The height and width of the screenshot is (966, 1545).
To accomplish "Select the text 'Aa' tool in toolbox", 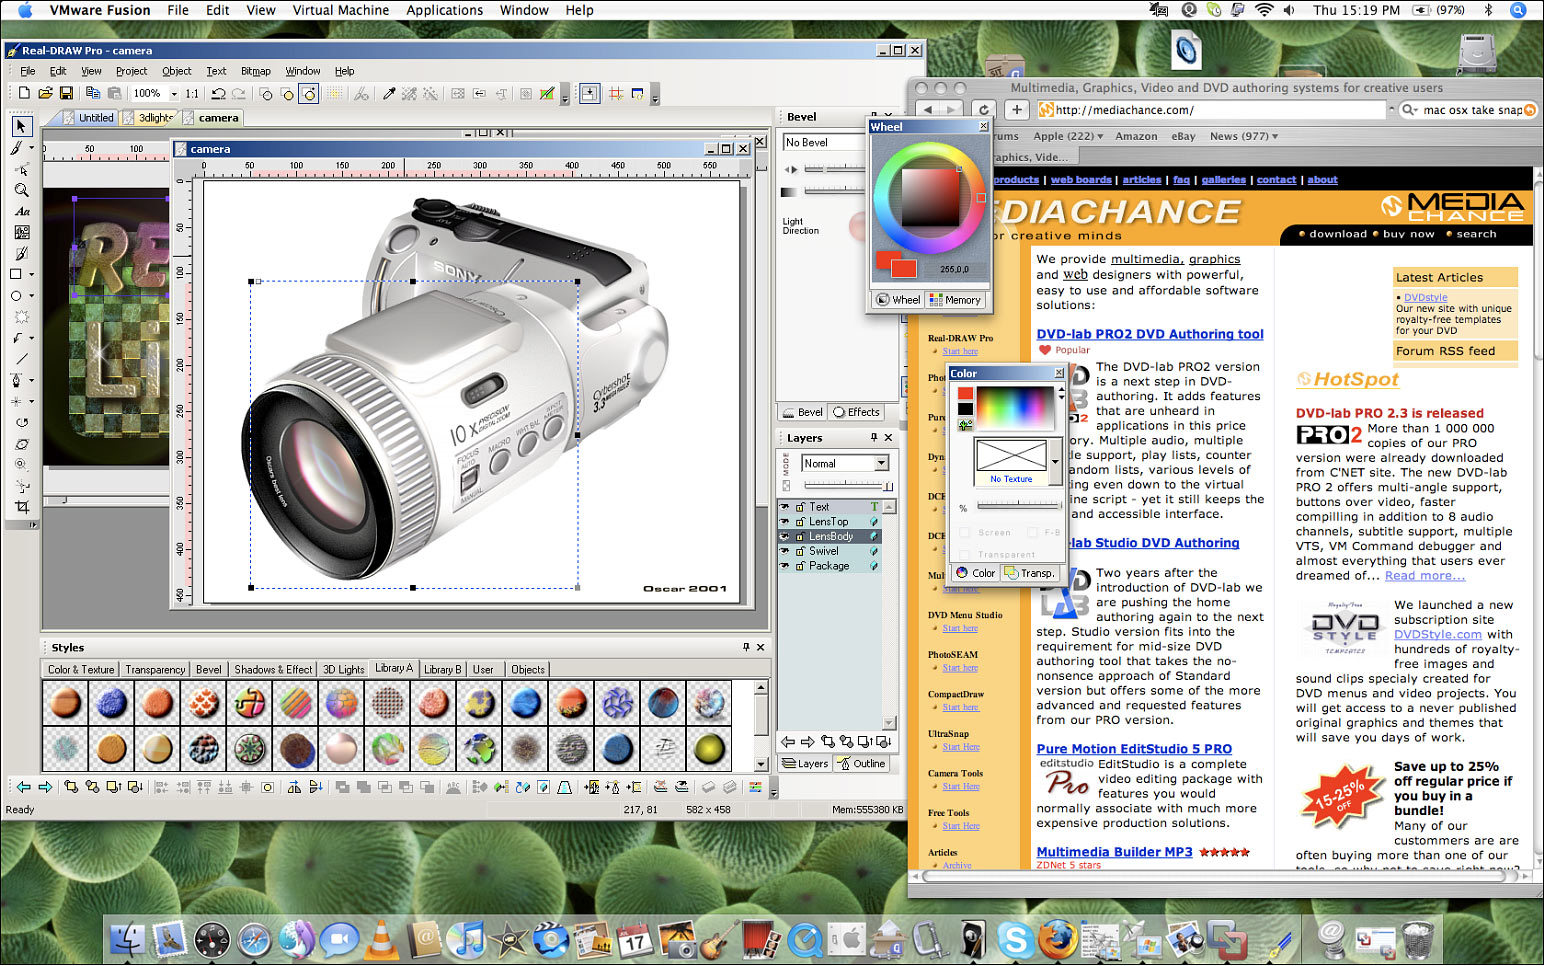I will coord(22,211).
